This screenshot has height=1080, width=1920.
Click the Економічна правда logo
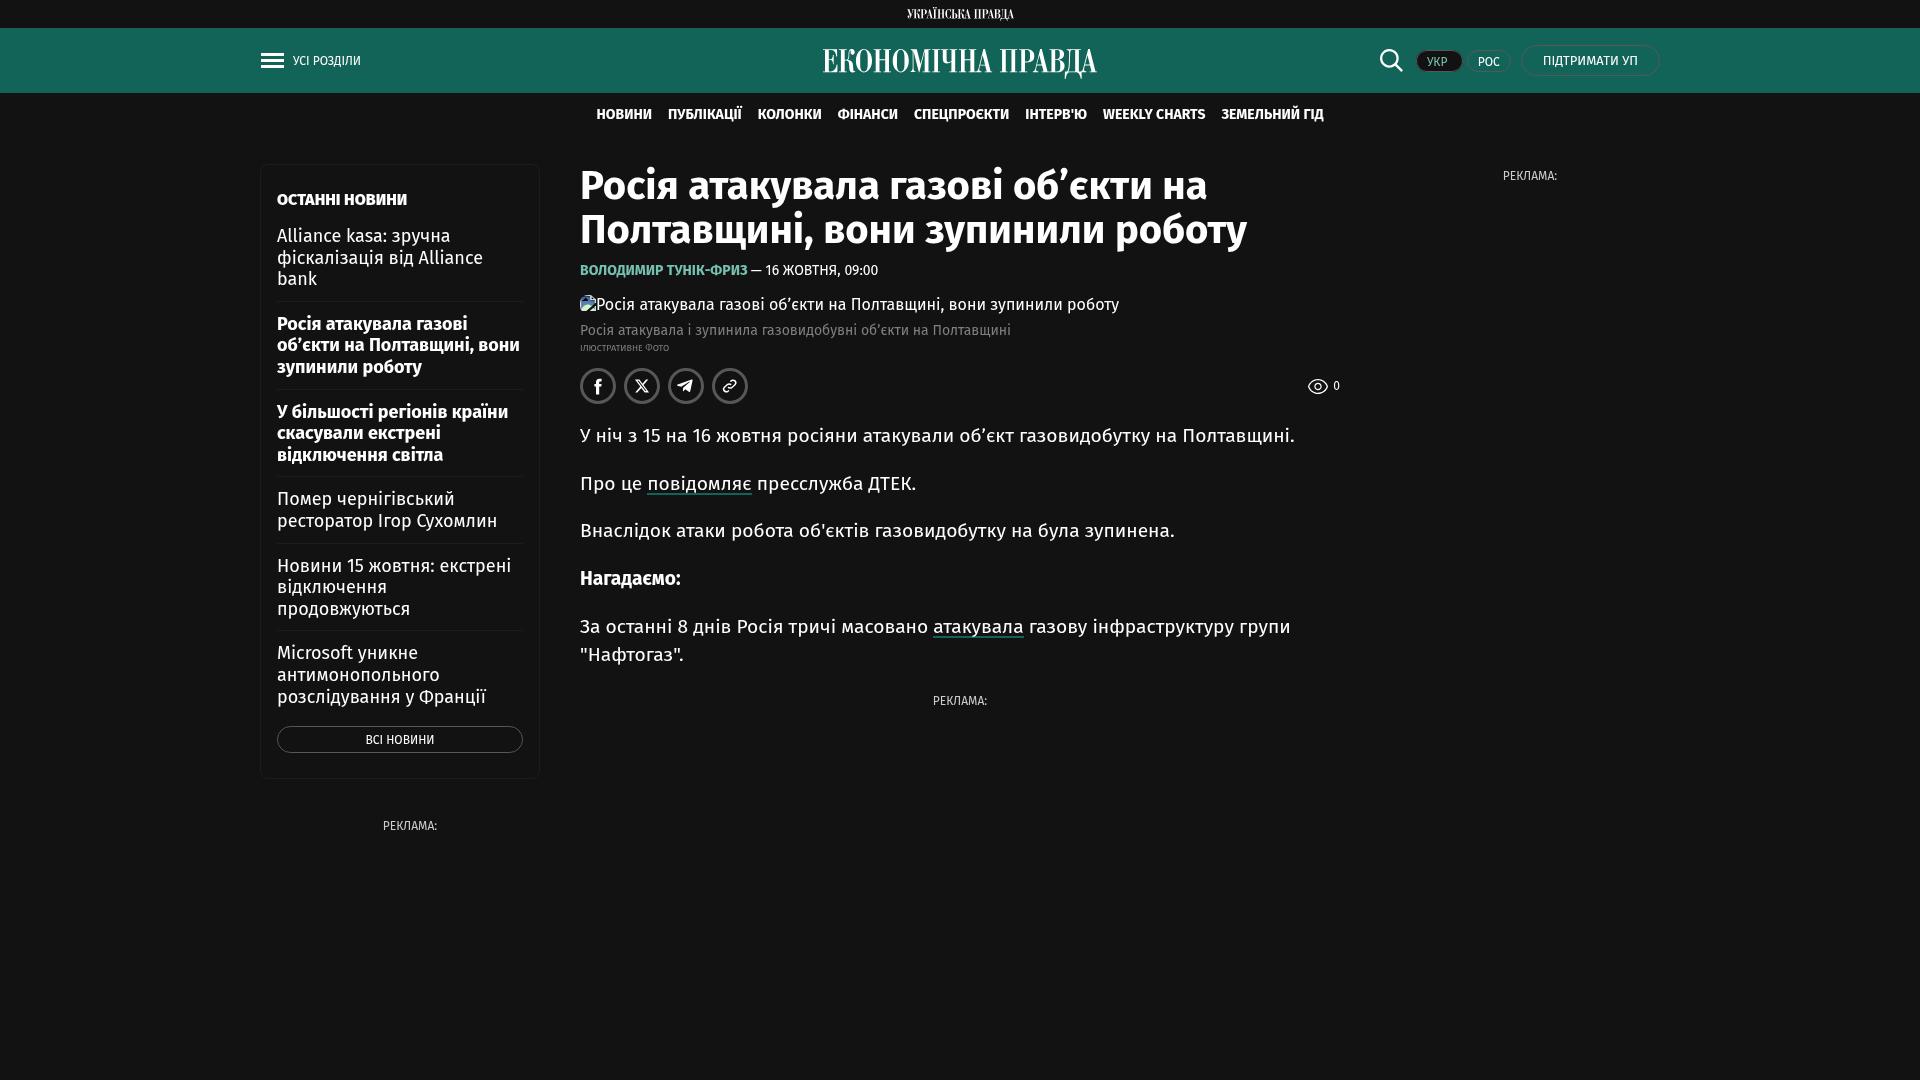click(960, 62)
